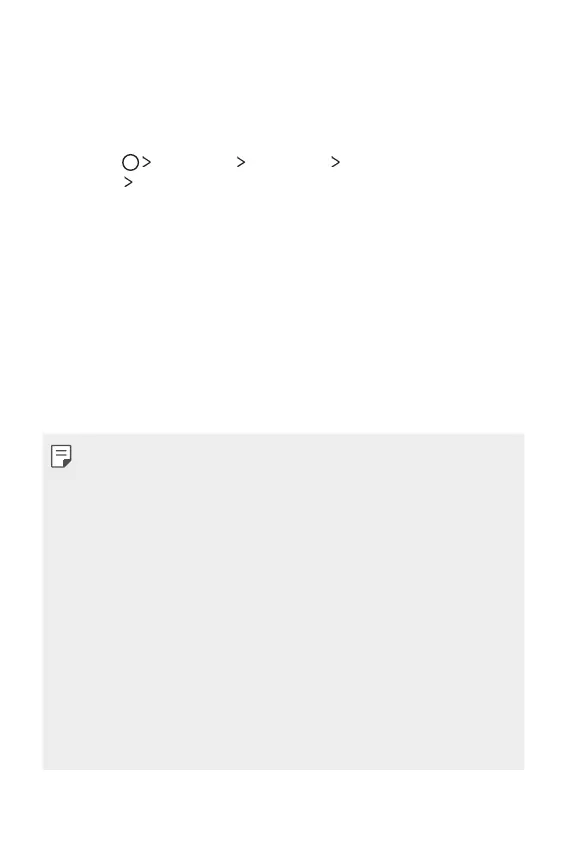The width and height of the screenshot is (567, 850).
Task: Click the second chevron on the first line
Action: (x=241, y=162)
